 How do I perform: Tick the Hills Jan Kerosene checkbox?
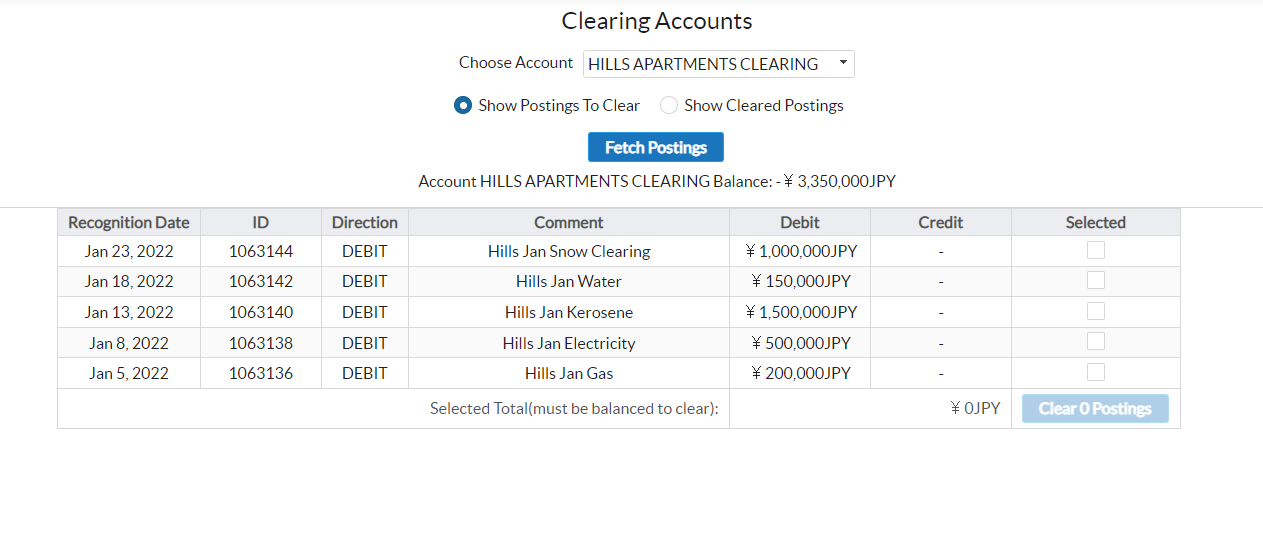coord(1095,311)
